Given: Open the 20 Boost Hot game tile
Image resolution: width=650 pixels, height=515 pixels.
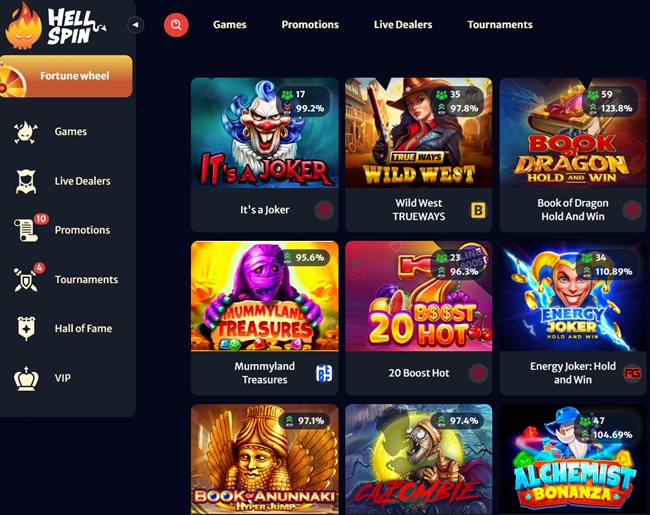Looking at the screenshot, I should (419, 296).
